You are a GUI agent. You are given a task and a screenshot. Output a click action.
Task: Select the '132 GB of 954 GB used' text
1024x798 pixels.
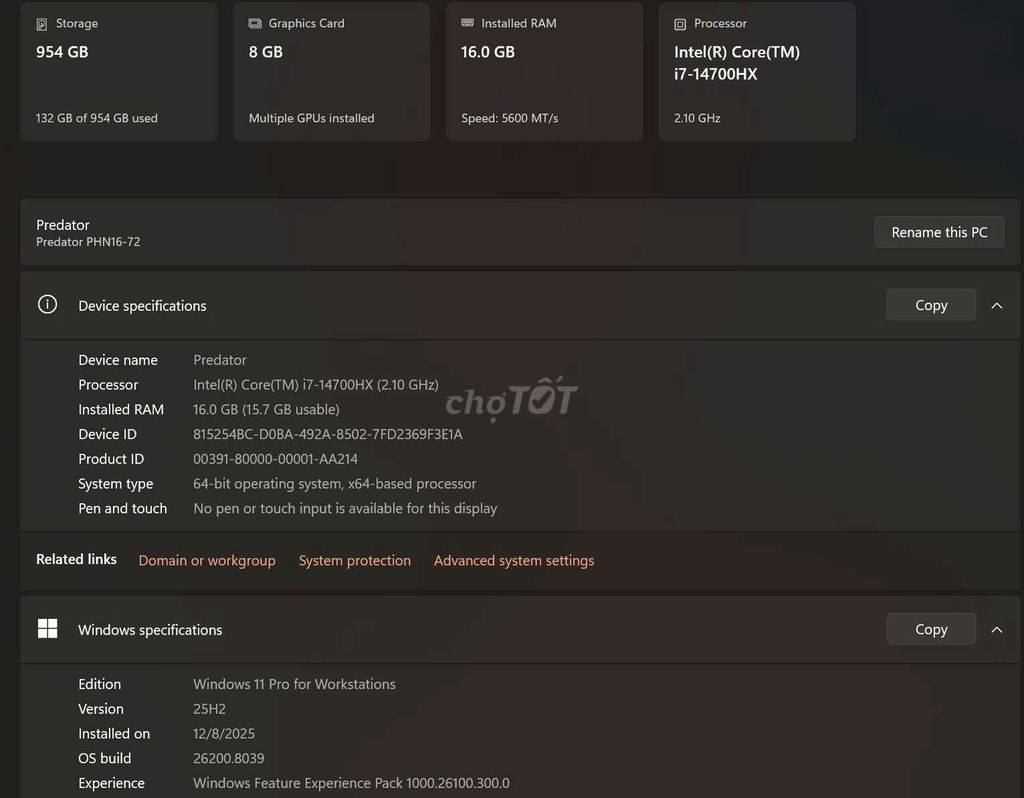tap(97, 118)
